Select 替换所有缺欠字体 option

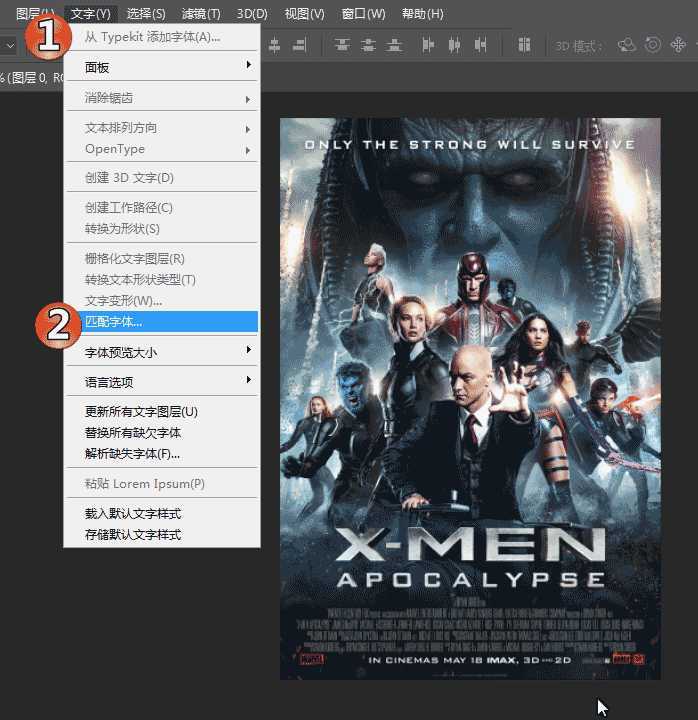pyautogui.click(x=161, y=433)
